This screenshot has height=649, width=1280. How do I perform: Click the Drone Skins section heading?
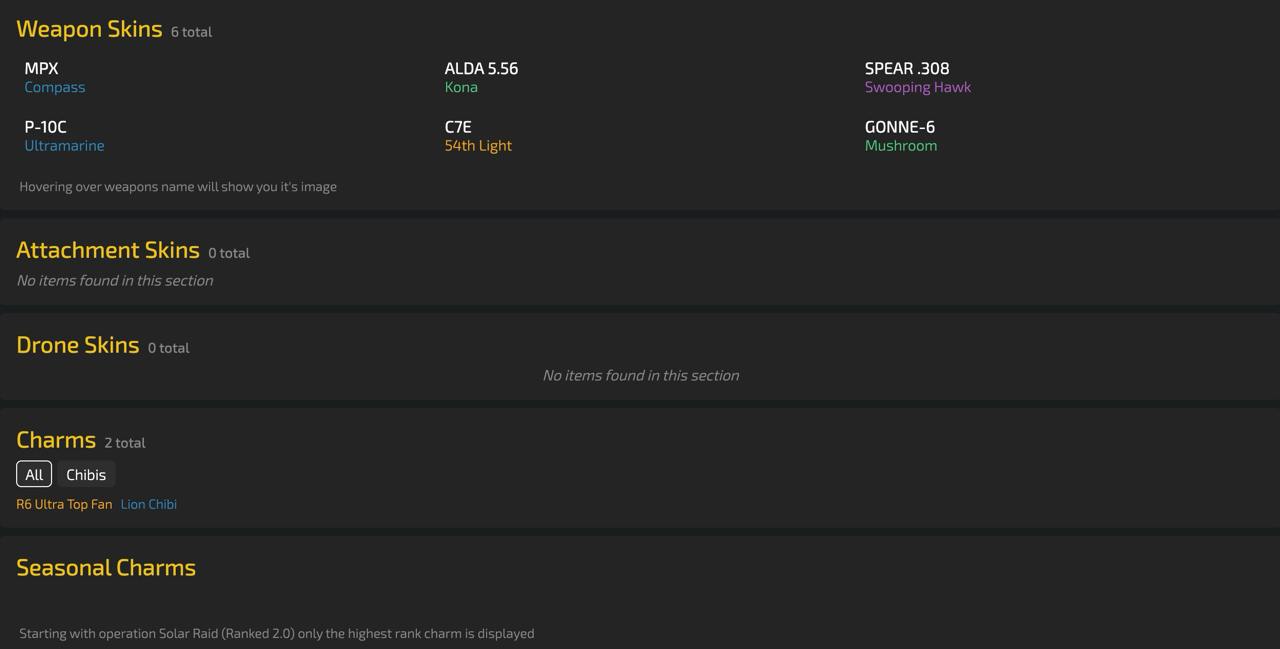(x=78, y=345)
